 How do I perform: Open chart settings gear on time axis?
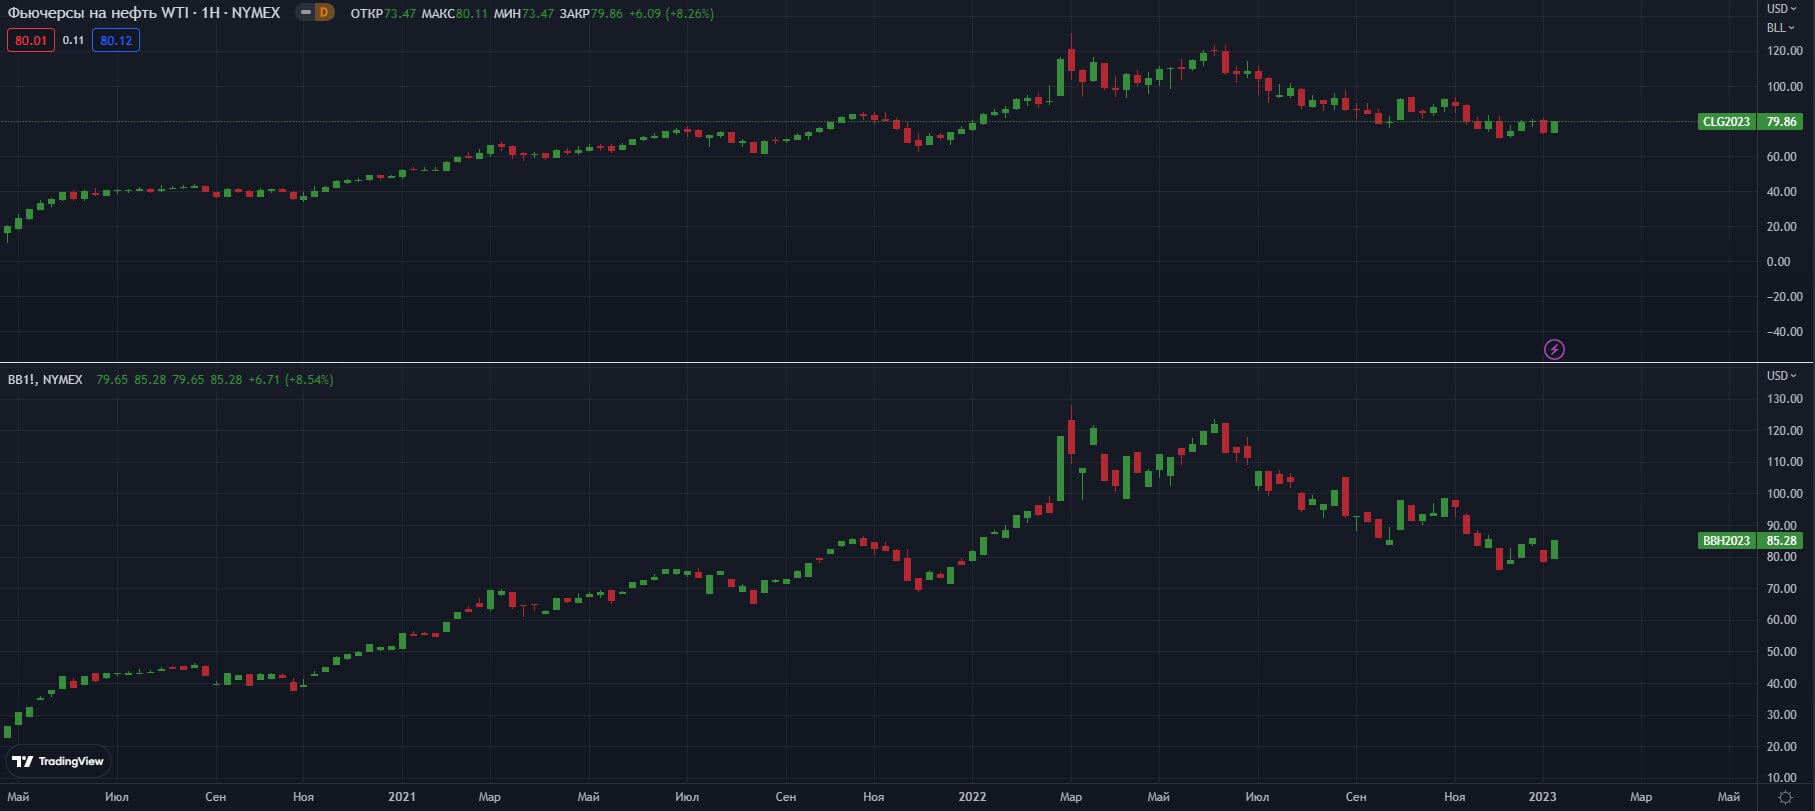(x=1785, y=797)
